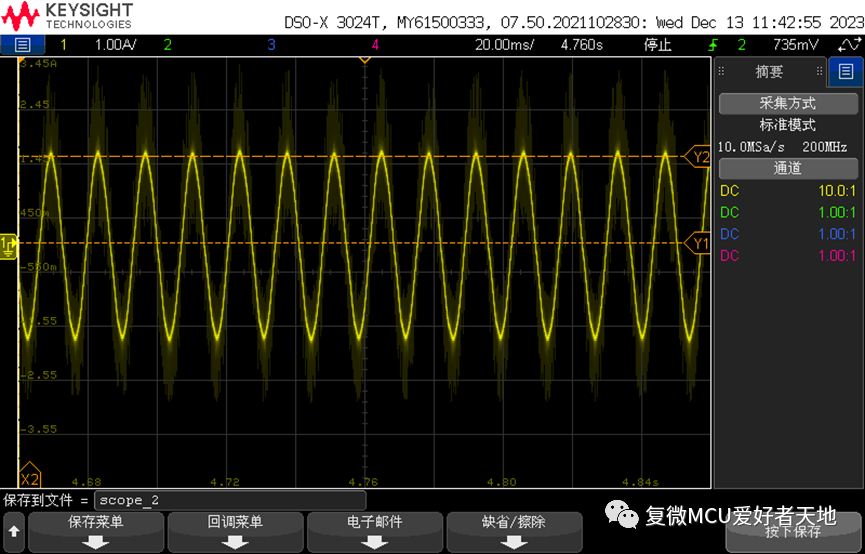Screen dimensions: 865x554
Task: Click the 通道 button in sidebar
Action: coord(788,168)
